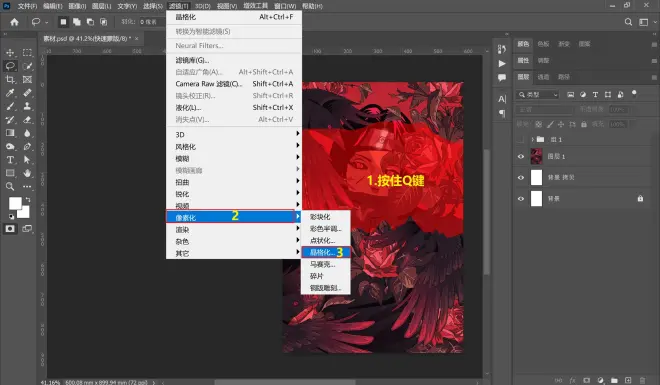Image resolution: width=660 pixels, height=385 pixels.
Task: Select the Rectangular Marquee tool
Action: click(x=27, y=53)
